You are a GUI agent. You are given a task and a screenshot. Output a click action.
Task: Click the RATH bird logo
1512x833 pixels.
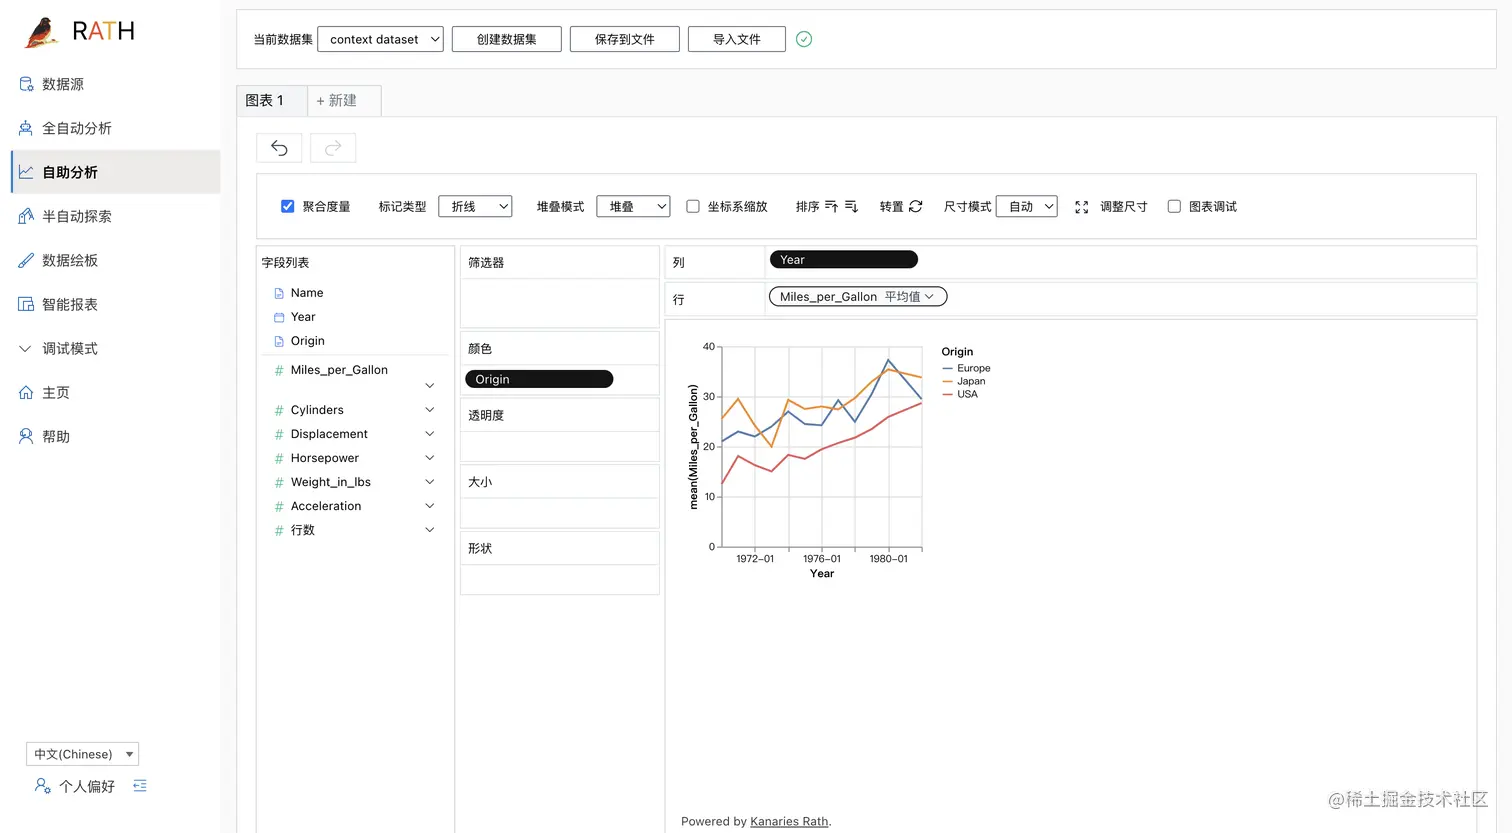pyautogui.click(x=40, y=32)
